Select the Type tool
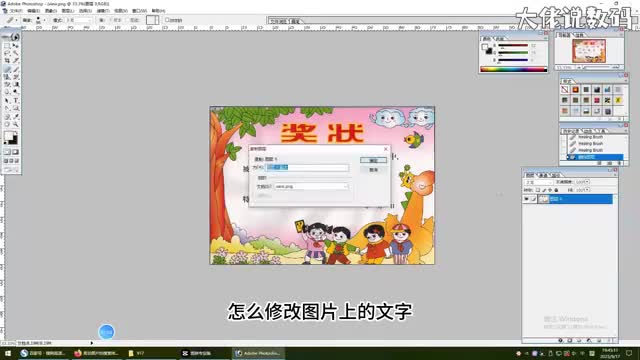 16,100
